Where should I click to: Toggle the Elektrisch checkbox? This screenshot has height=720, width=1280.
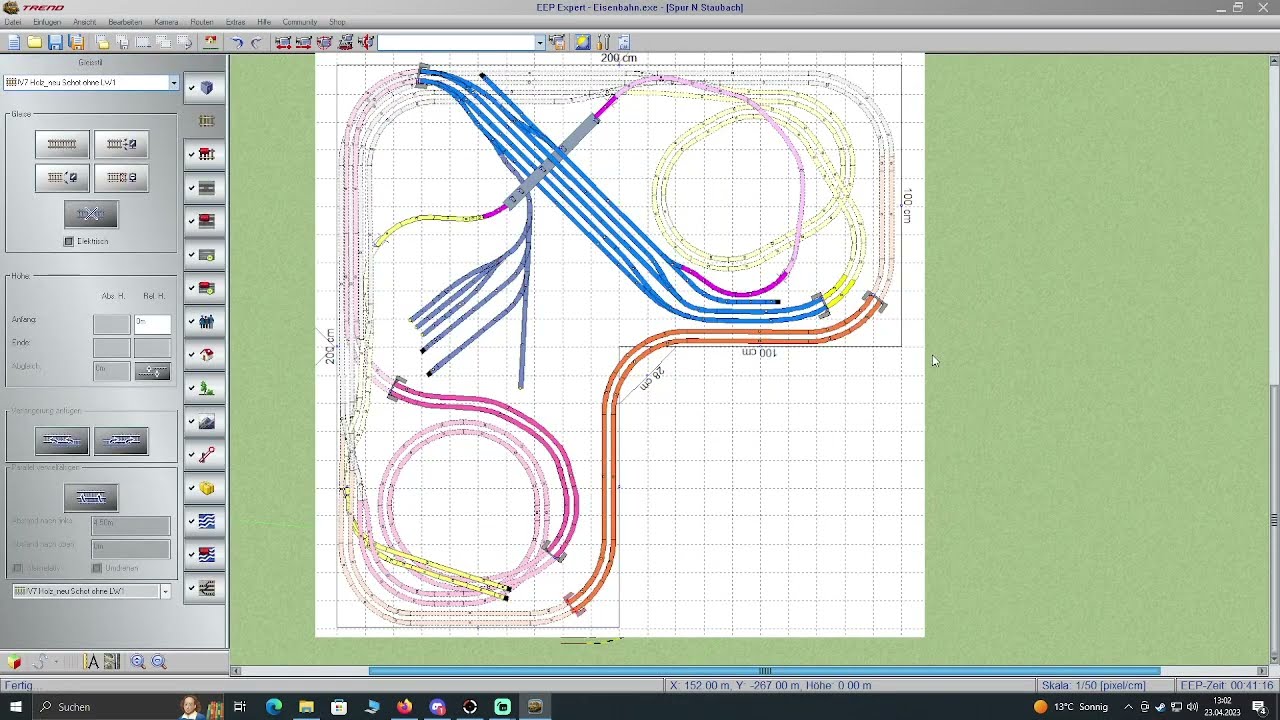pos(69,241)
